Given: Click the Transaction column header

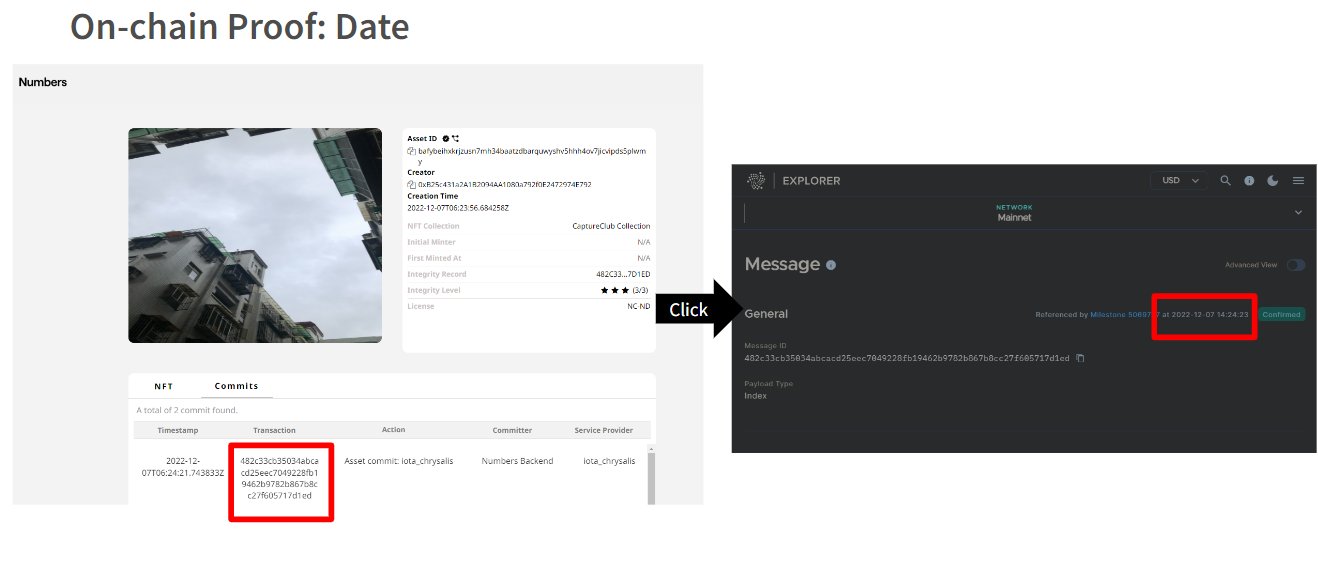Looking at the screenshot, I should [274, 430].
